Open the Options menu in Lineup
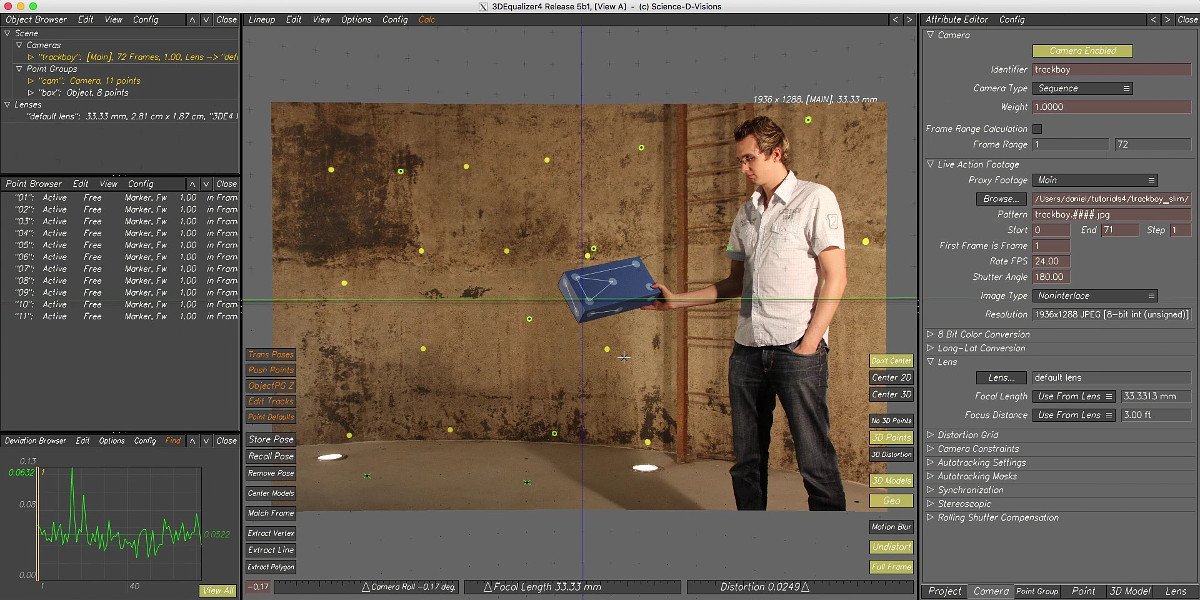 coord(356,19)
